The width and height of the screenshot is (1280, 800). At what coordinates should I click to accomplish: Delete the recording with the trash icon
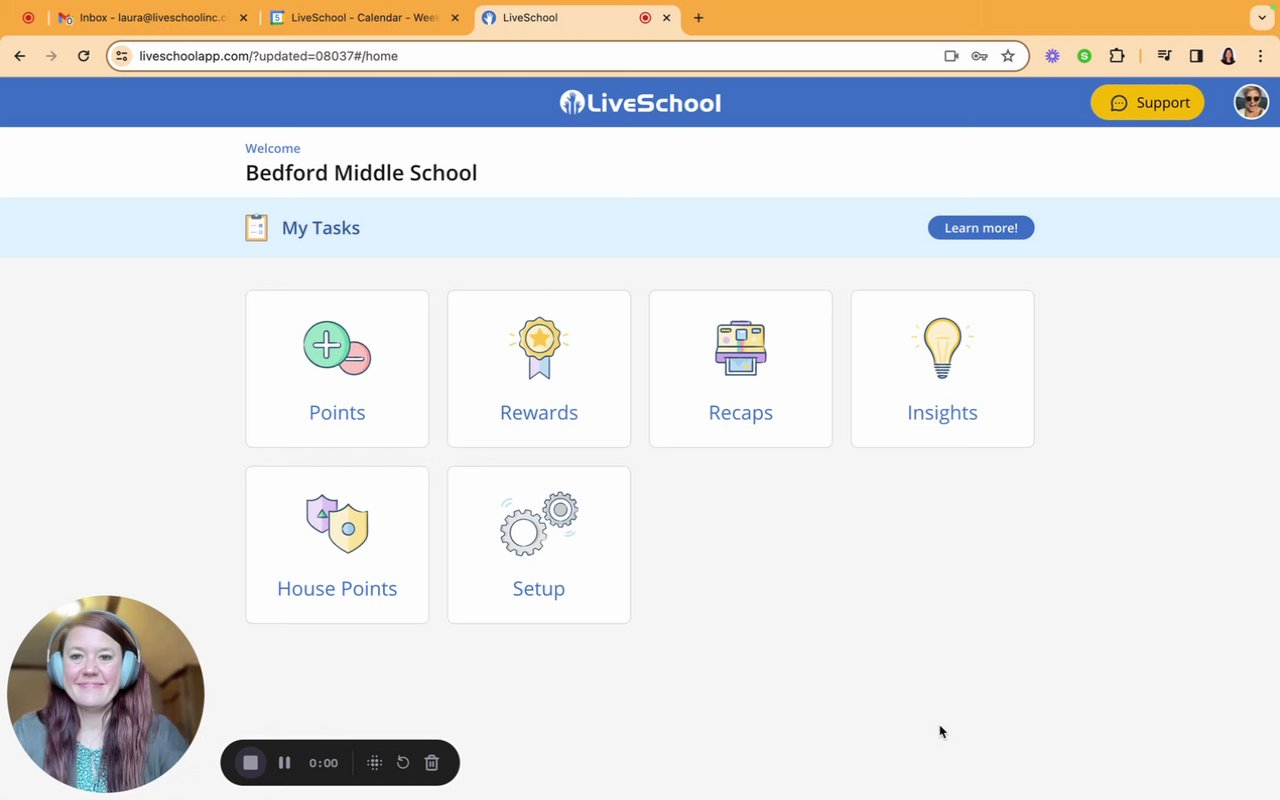pos(432,763)
